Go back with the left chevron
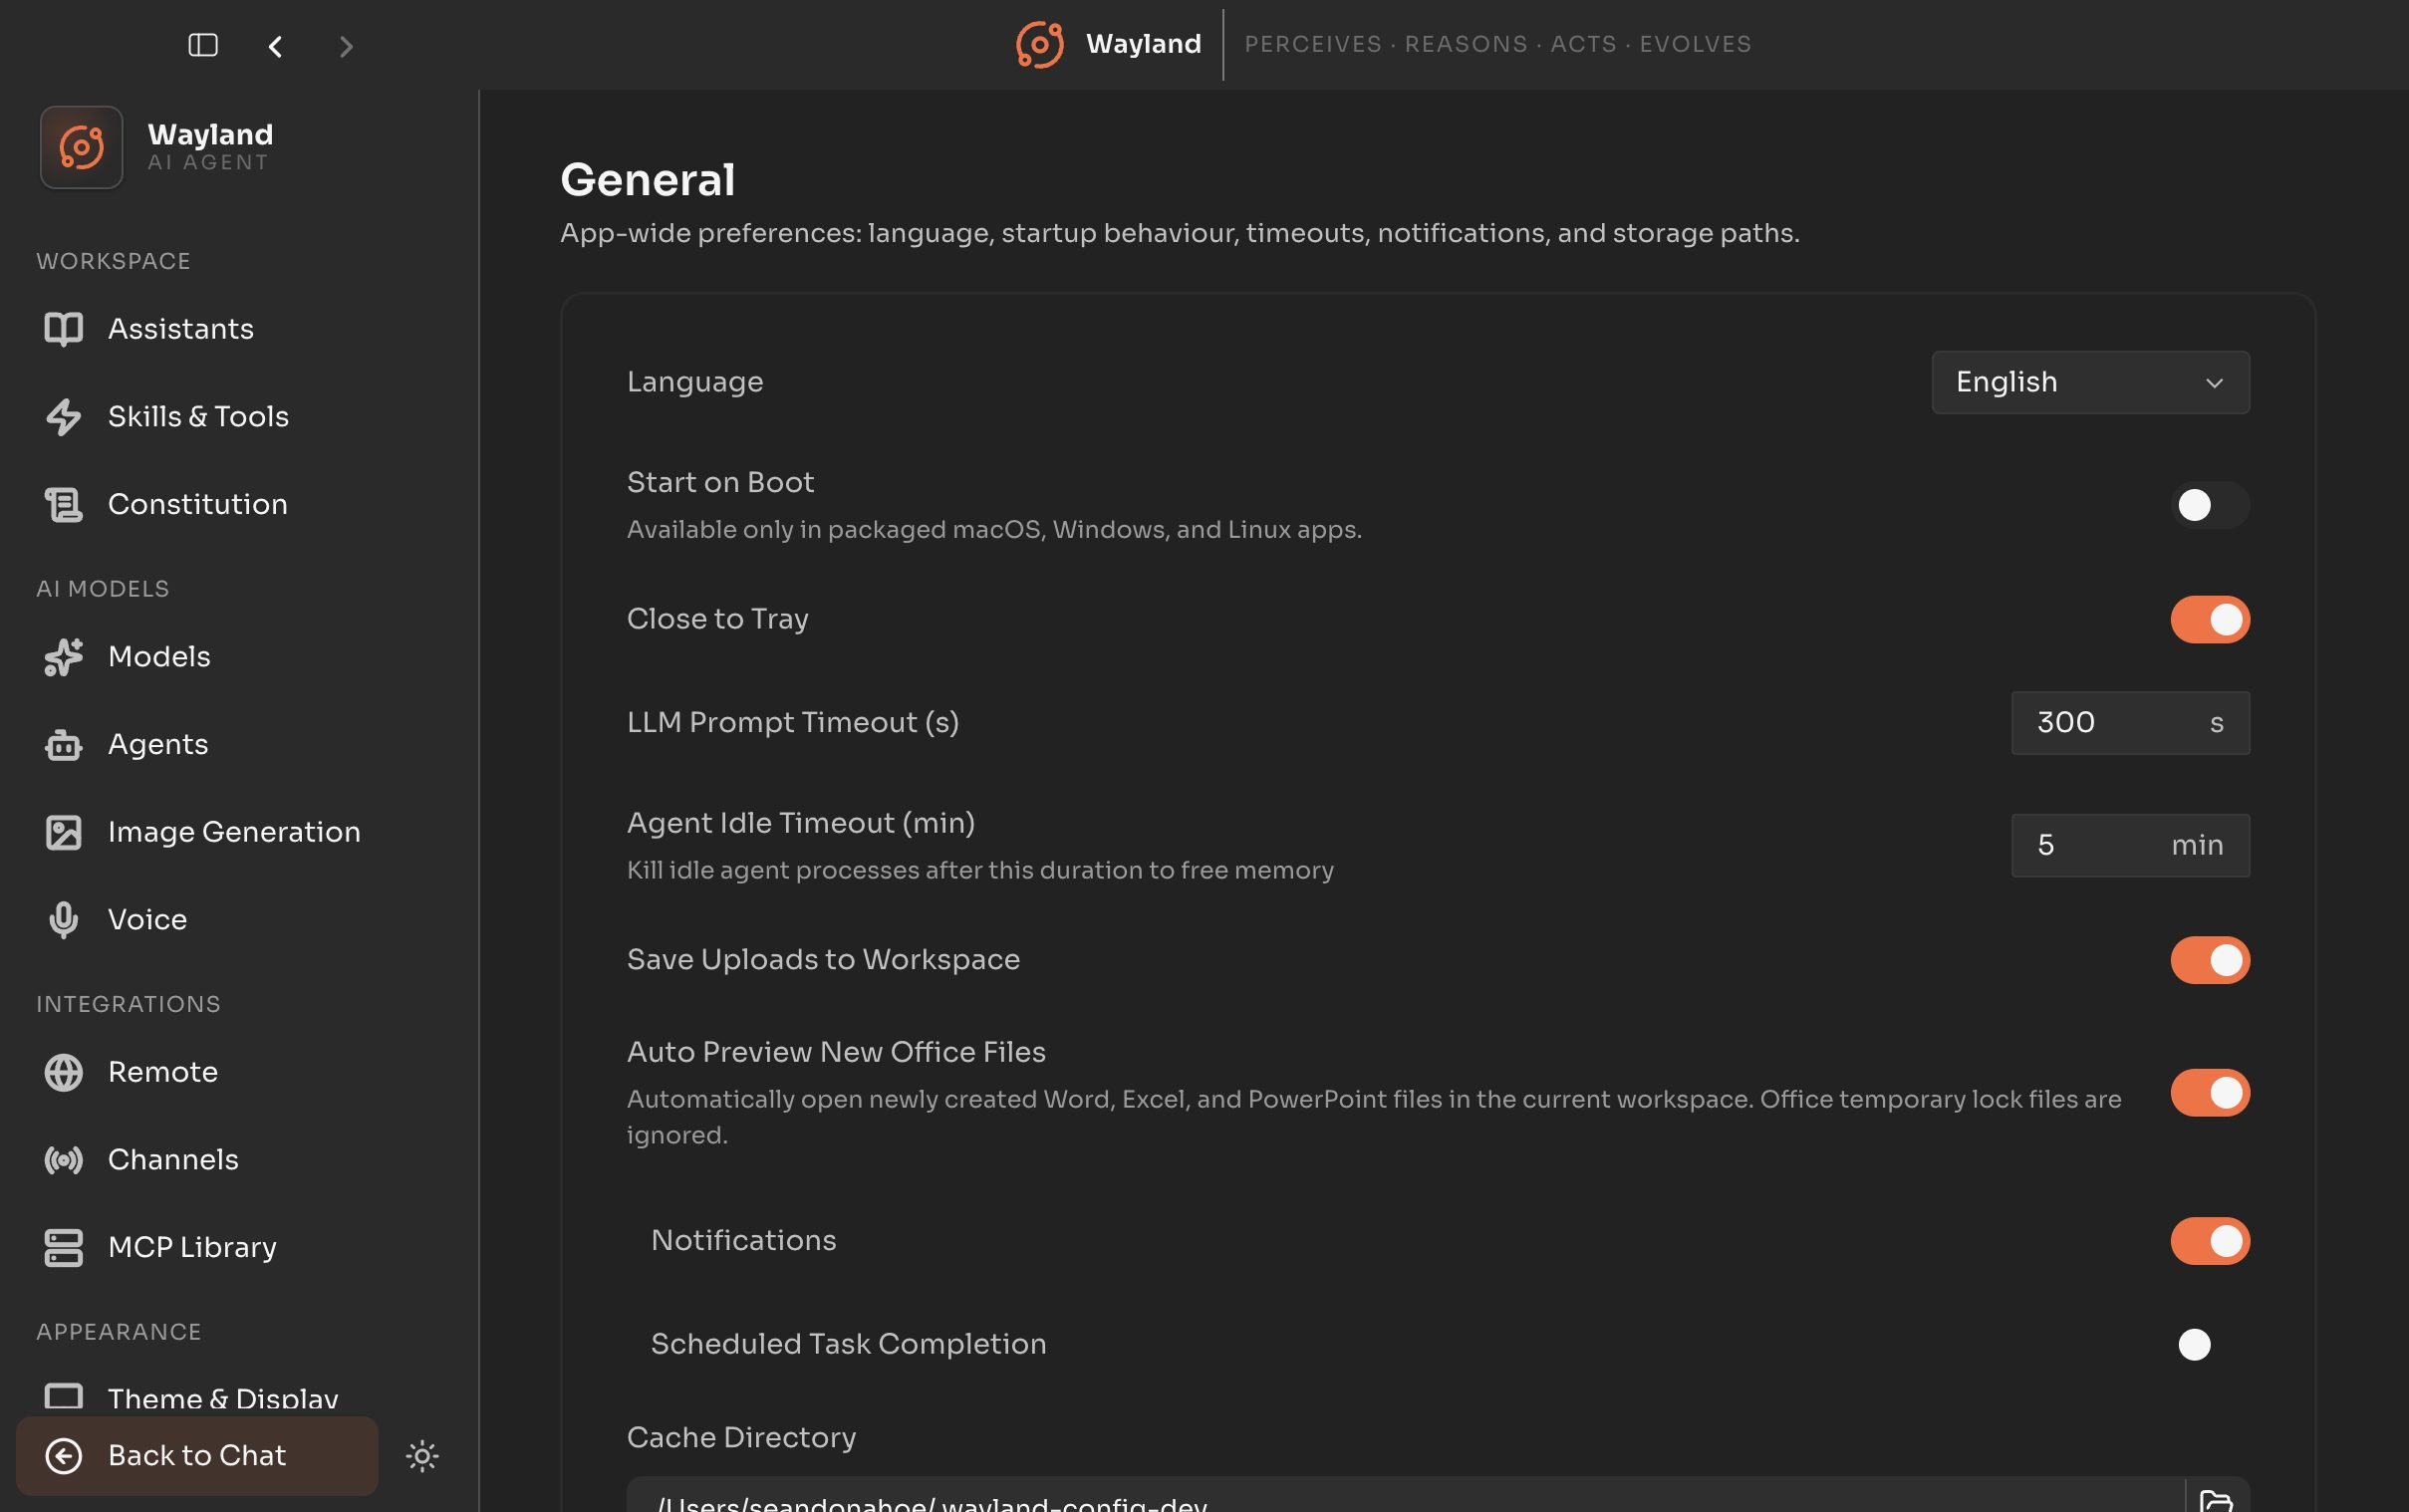Screen dimensions: 2409x1512 [275, 46]
